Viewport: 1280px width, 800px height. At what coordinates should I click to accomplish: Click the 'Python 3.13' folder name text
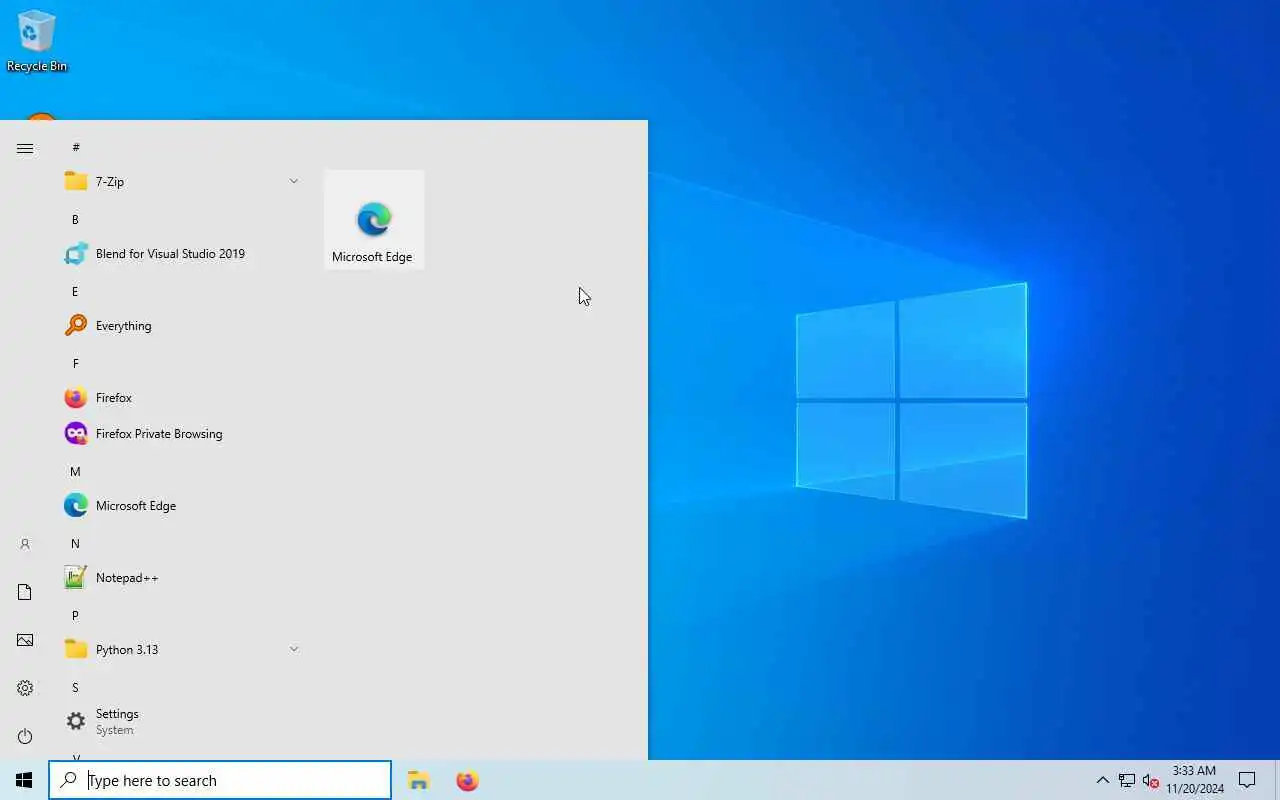click(x=127, y=650)
